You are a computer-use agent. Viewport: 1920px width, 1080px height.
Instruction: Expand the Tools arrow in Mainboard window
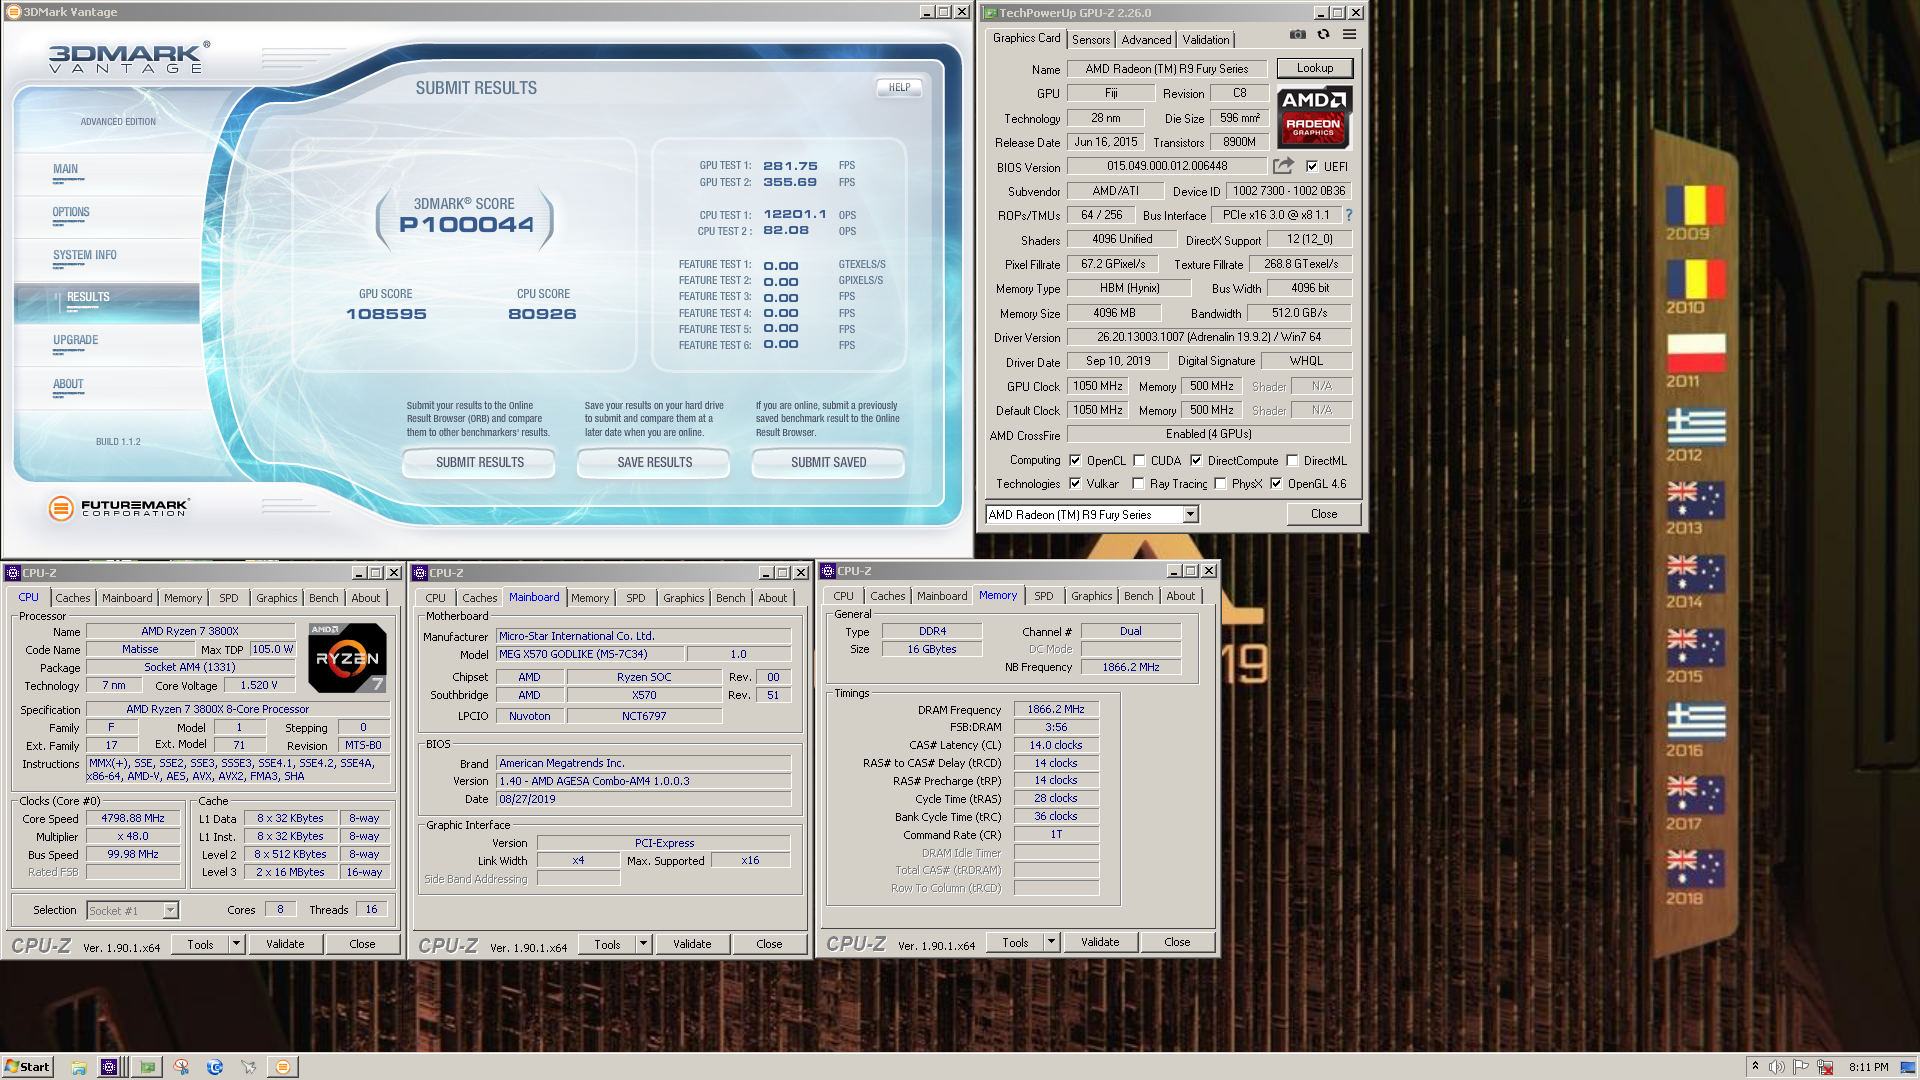[644, 944]
